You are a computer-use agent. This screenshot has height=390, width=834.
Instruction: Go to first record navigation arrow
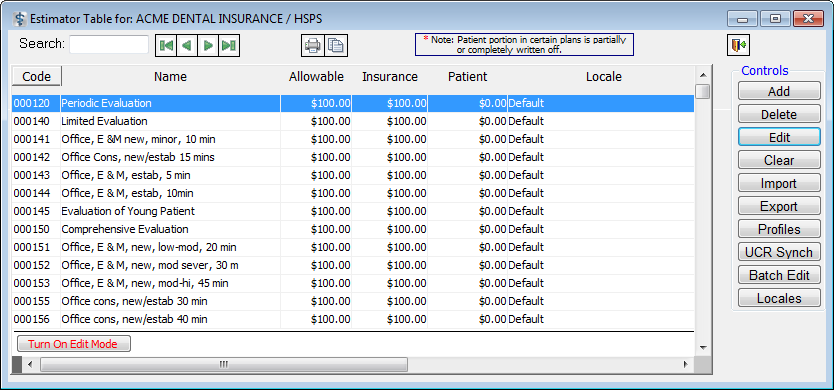point(166,46)
